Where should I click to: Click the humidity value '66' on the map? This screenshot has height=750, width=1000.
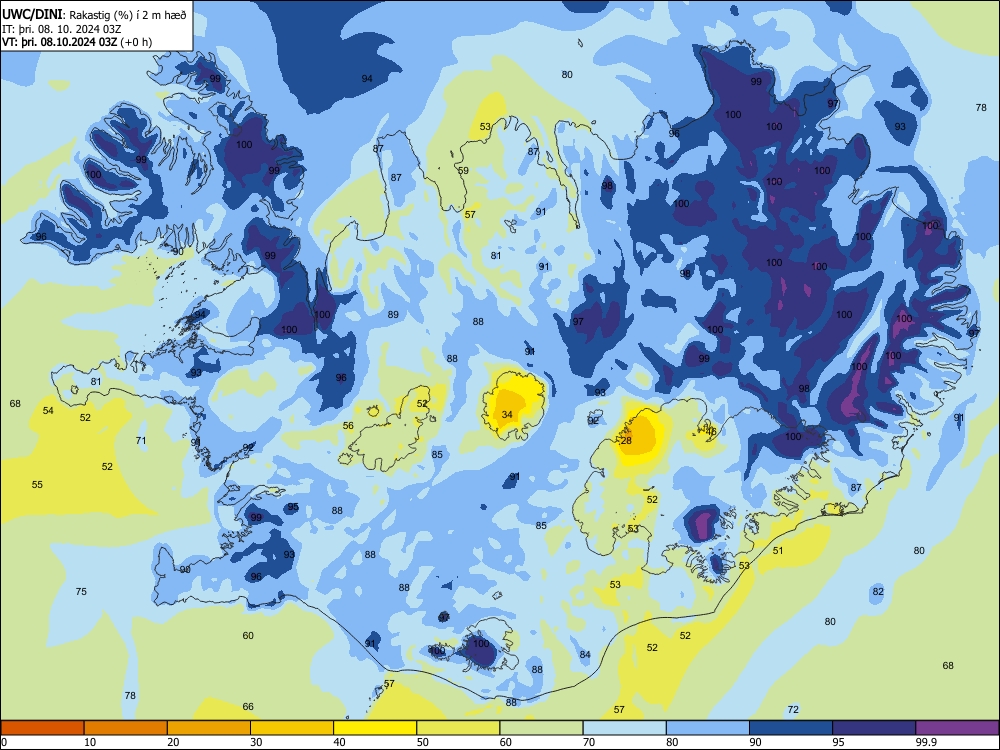(x=248, y=707)
